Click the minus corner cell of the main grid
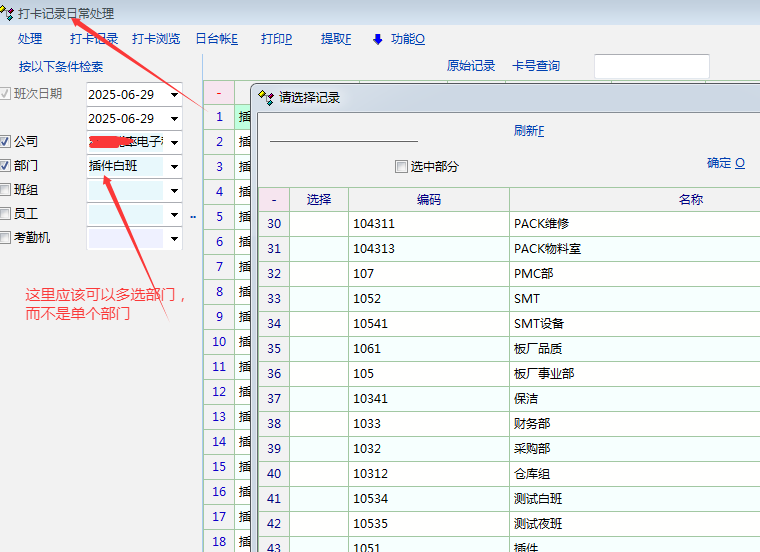 [x=218, y=92]
